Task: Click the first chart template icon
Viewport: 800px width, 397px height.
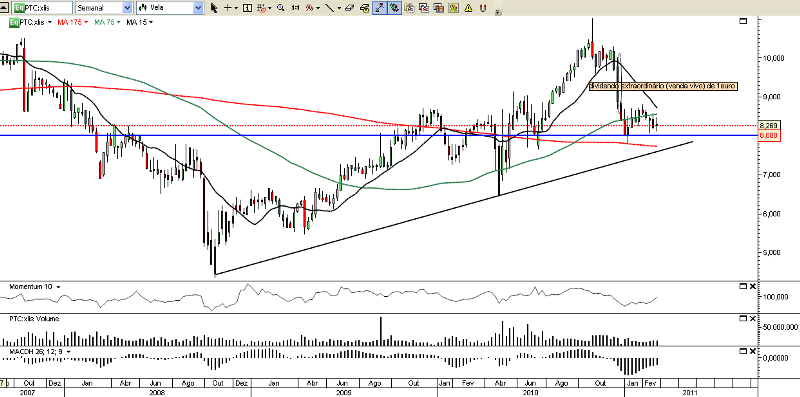Action: (x=410, y=8)
